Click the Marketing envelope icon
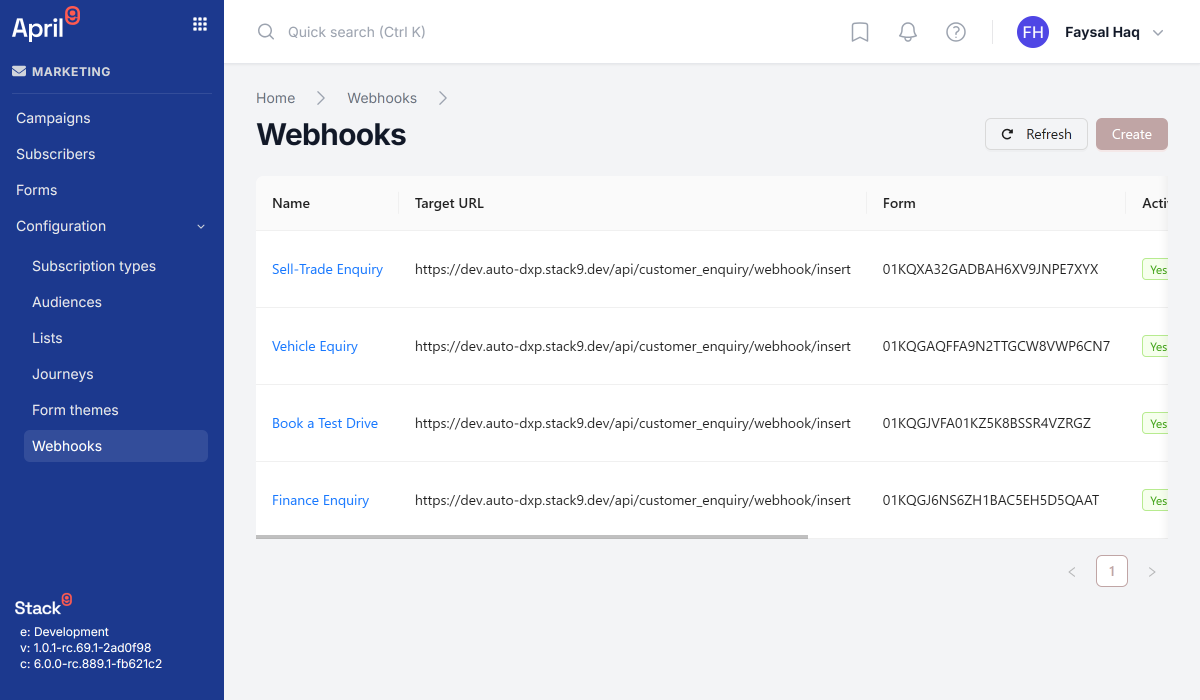The image size is (1200, 700). coord(19,71)
